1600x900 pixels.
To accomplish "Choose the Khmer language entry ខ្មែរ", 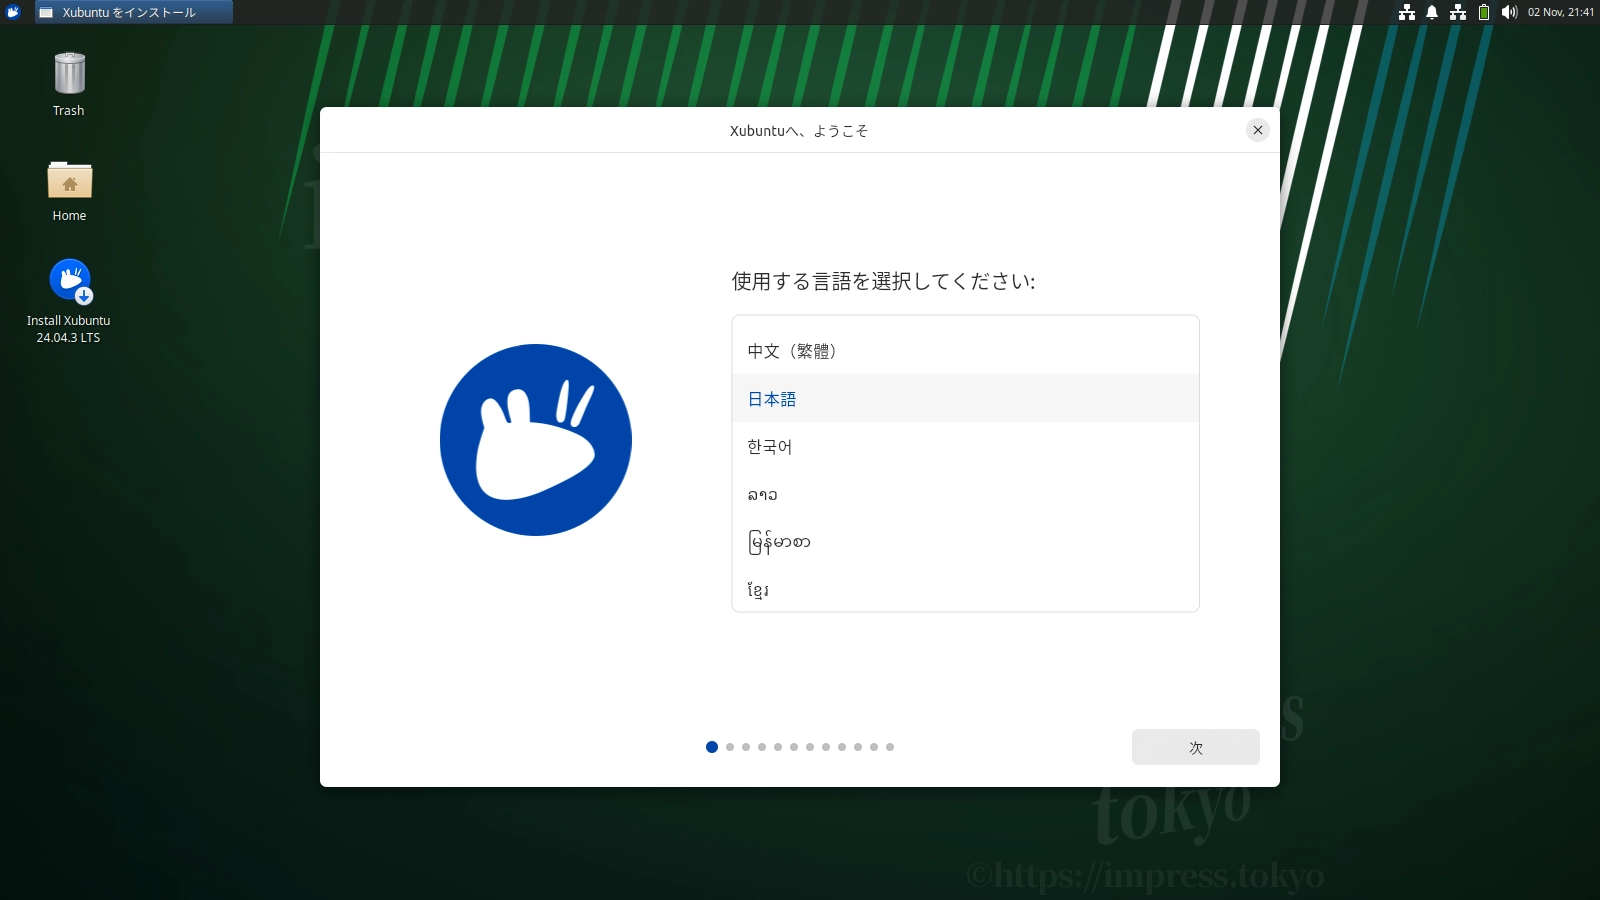I will coord(965,589).
